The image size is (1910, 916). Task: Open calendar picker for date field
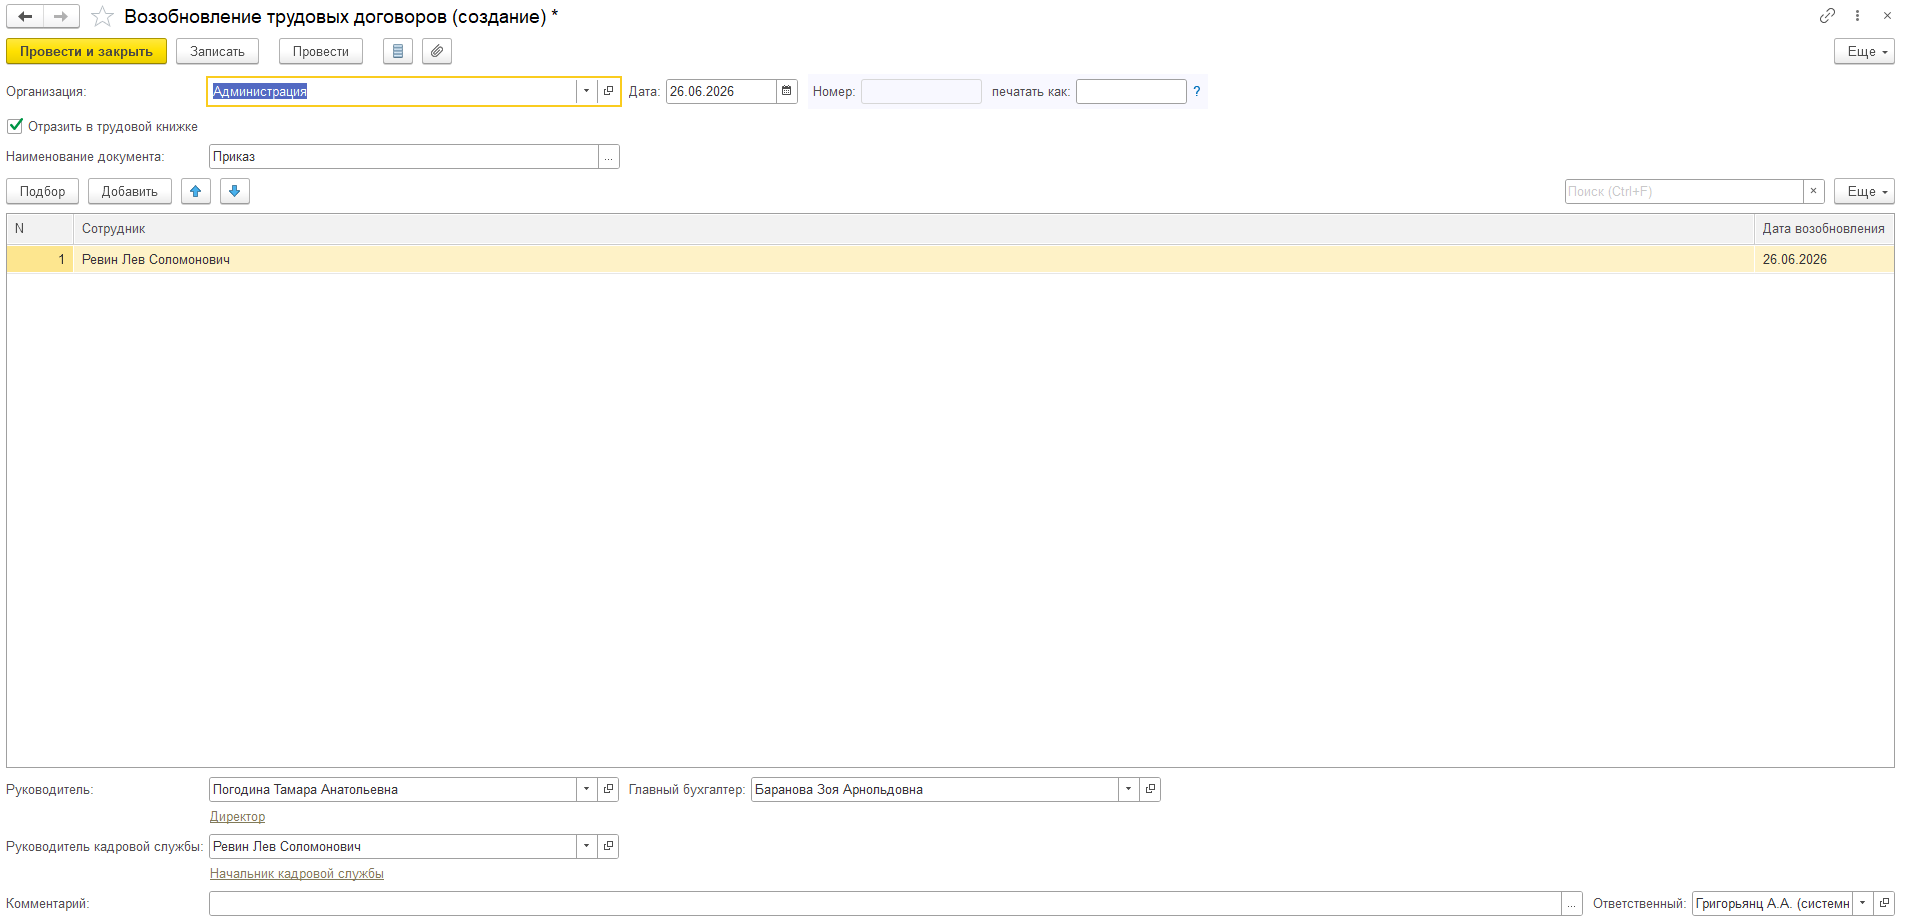(x=787, y=91)
